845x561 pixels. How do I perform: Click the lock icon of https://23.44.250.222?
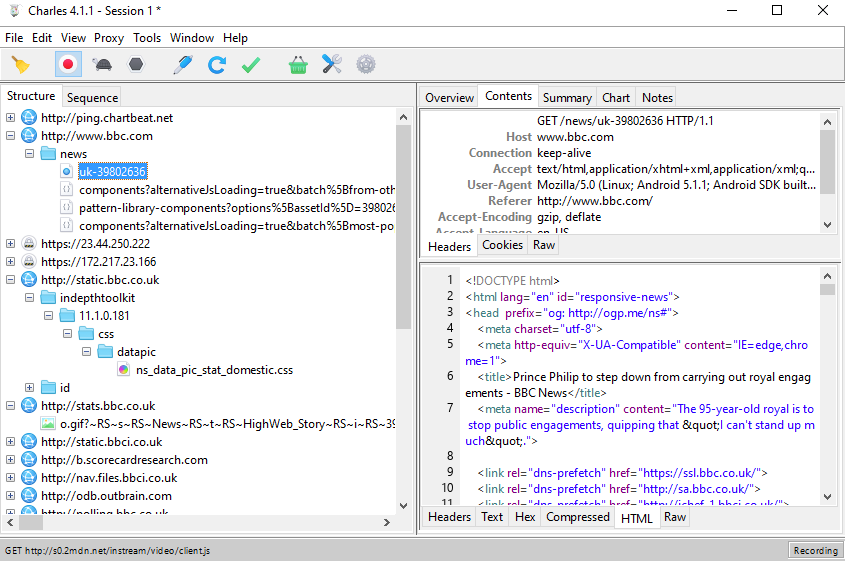coord(29,244)
